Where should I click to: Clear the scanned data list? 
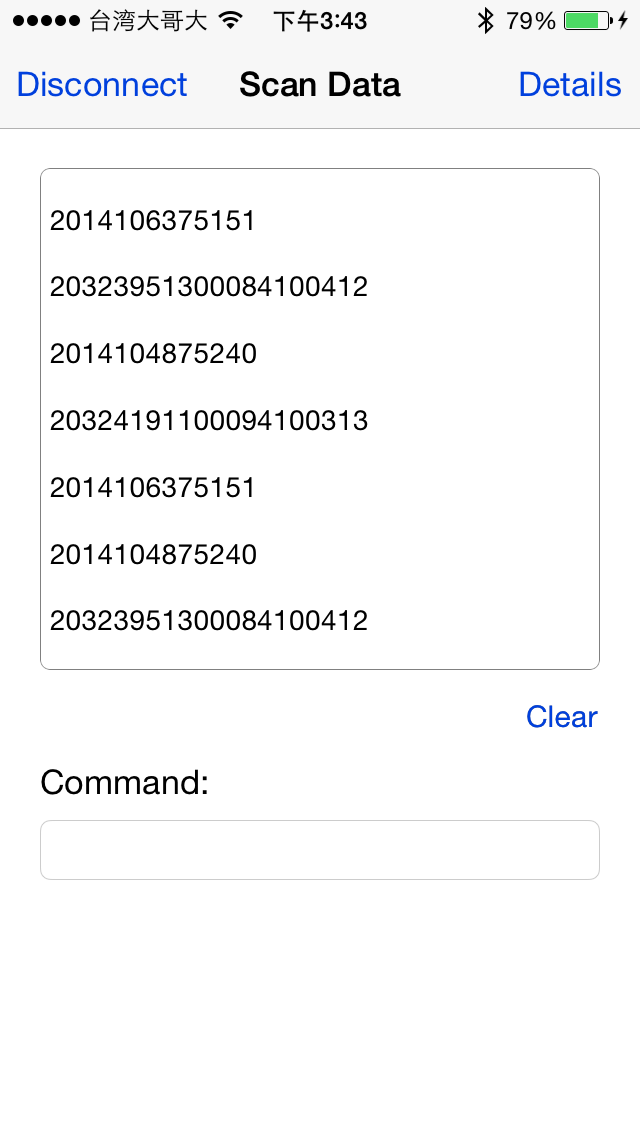point(562,717)
